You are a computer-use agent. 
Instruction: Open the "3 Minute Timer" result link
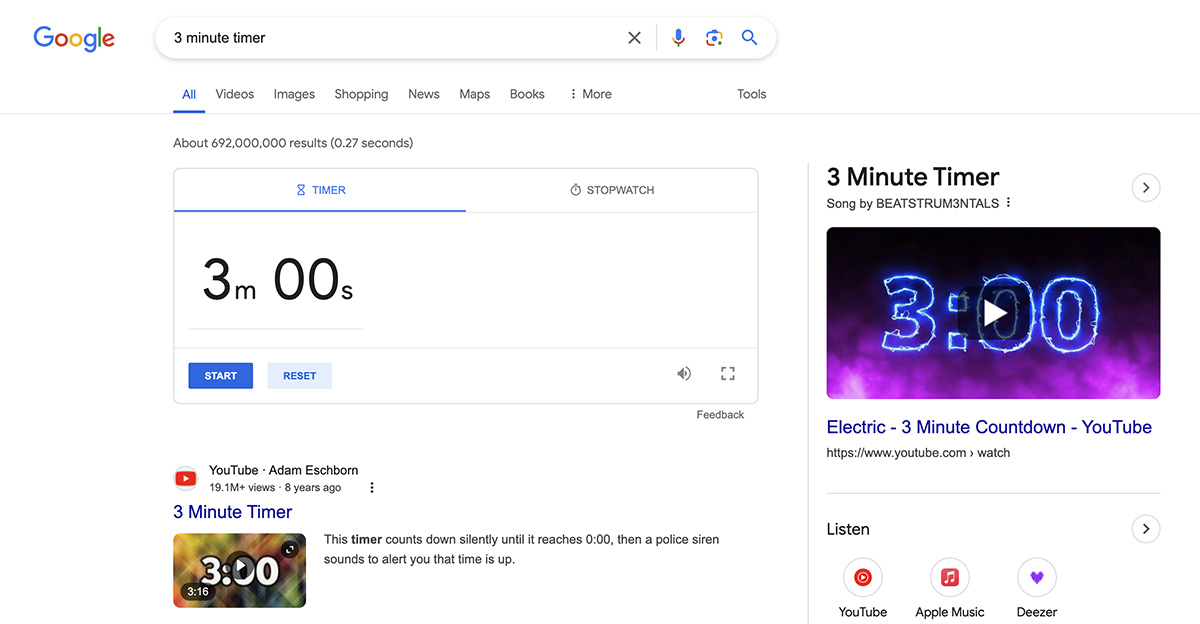[233, 512]
